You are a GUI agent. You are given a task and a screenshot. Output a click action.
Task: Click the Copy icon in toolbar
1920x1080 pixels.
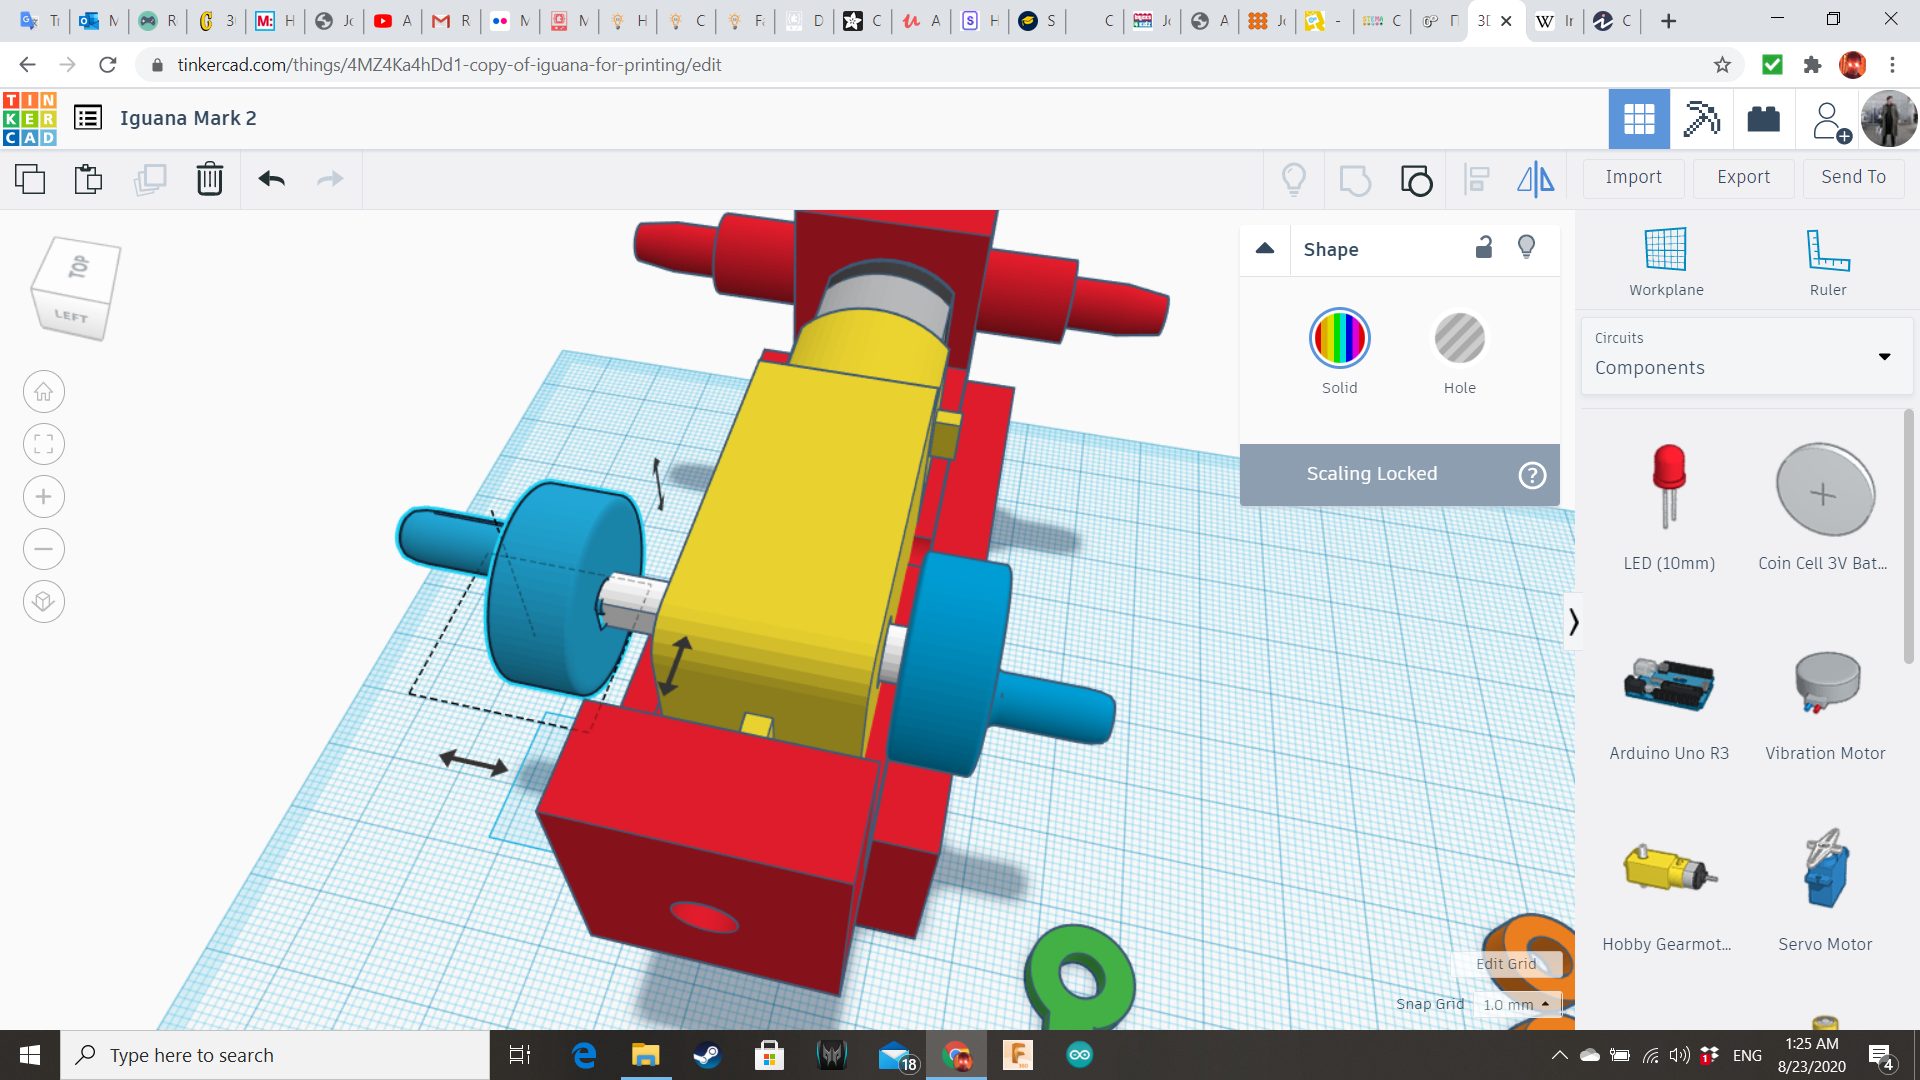pyautogui.click(x=30, y=179)
